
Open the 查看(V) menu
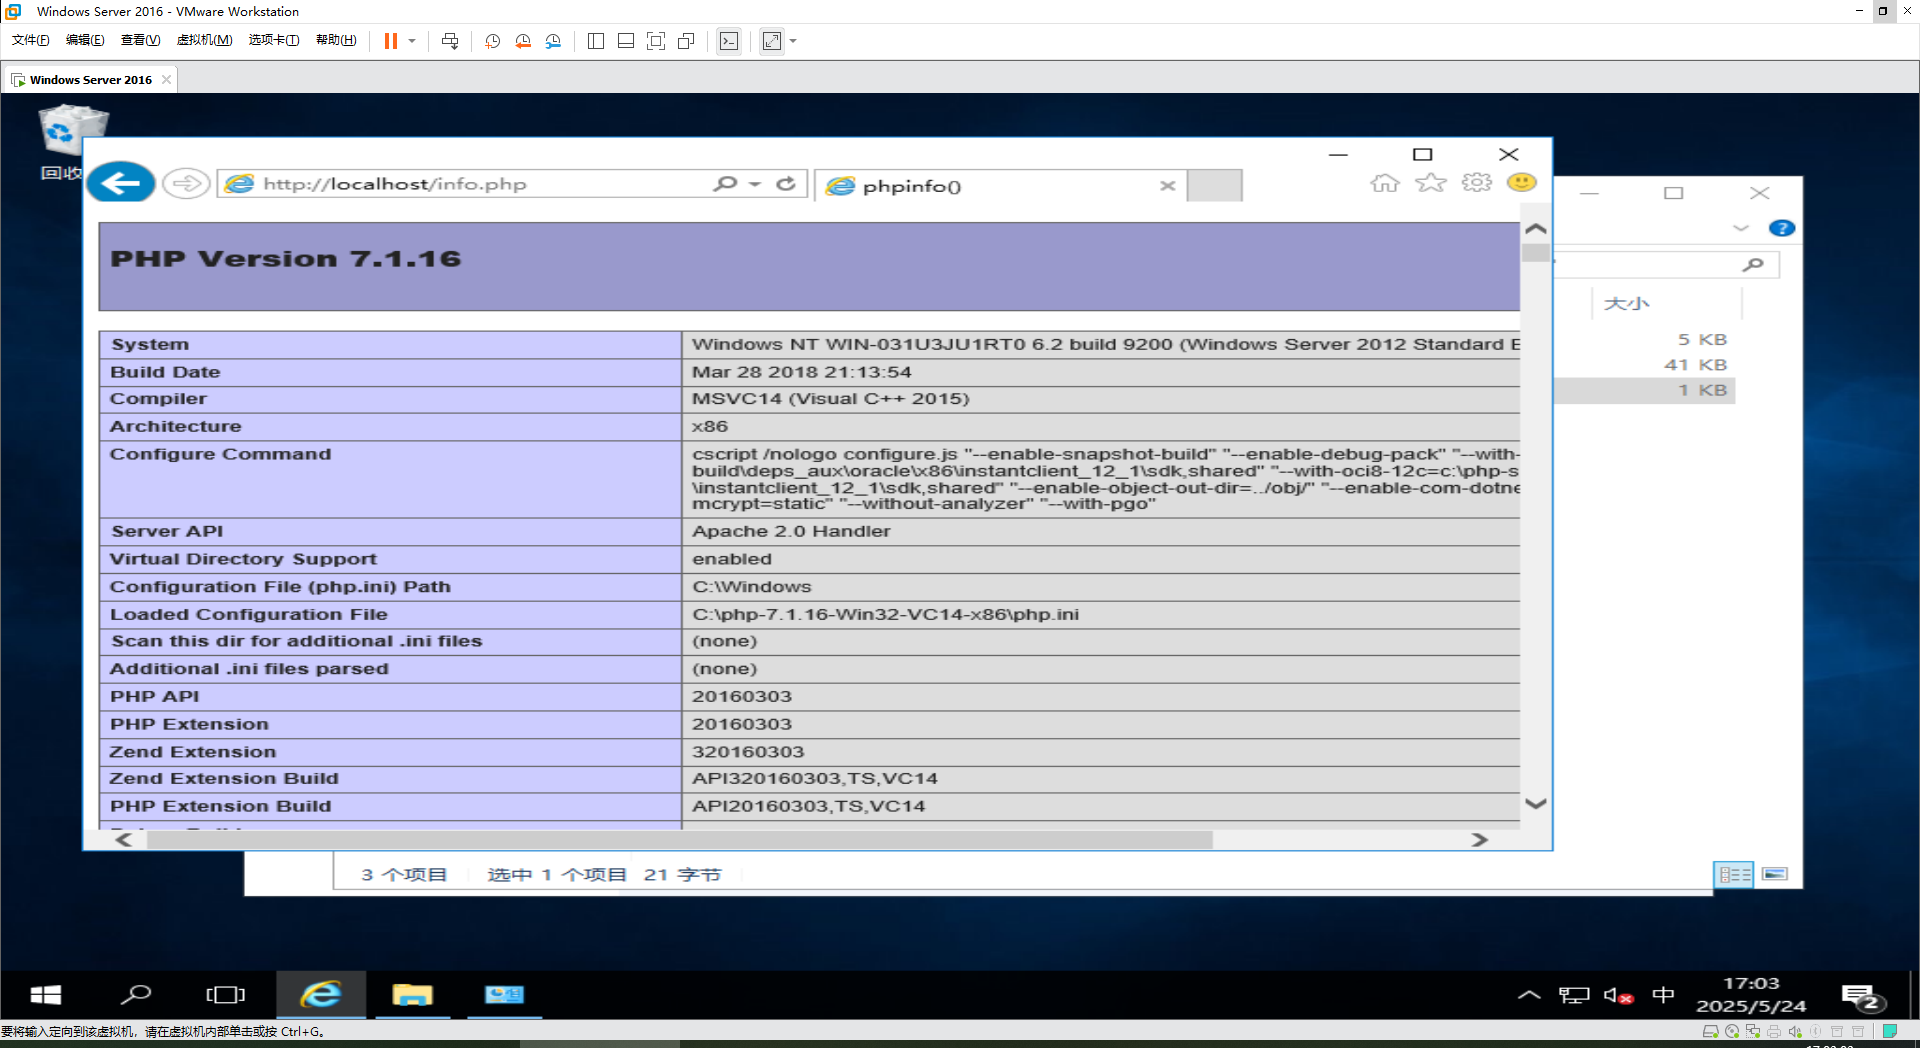(x=140, y=40)
